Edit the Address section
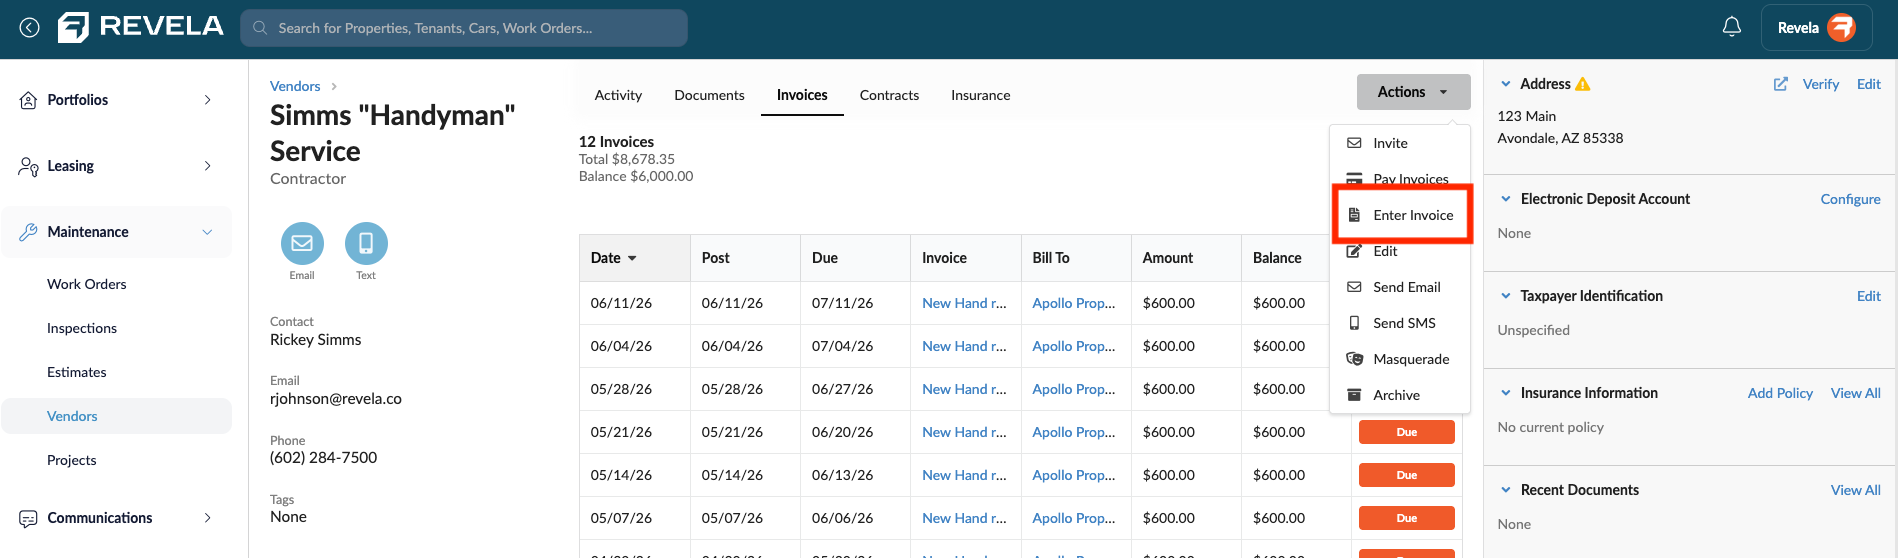 click(x=1868, y=84)
